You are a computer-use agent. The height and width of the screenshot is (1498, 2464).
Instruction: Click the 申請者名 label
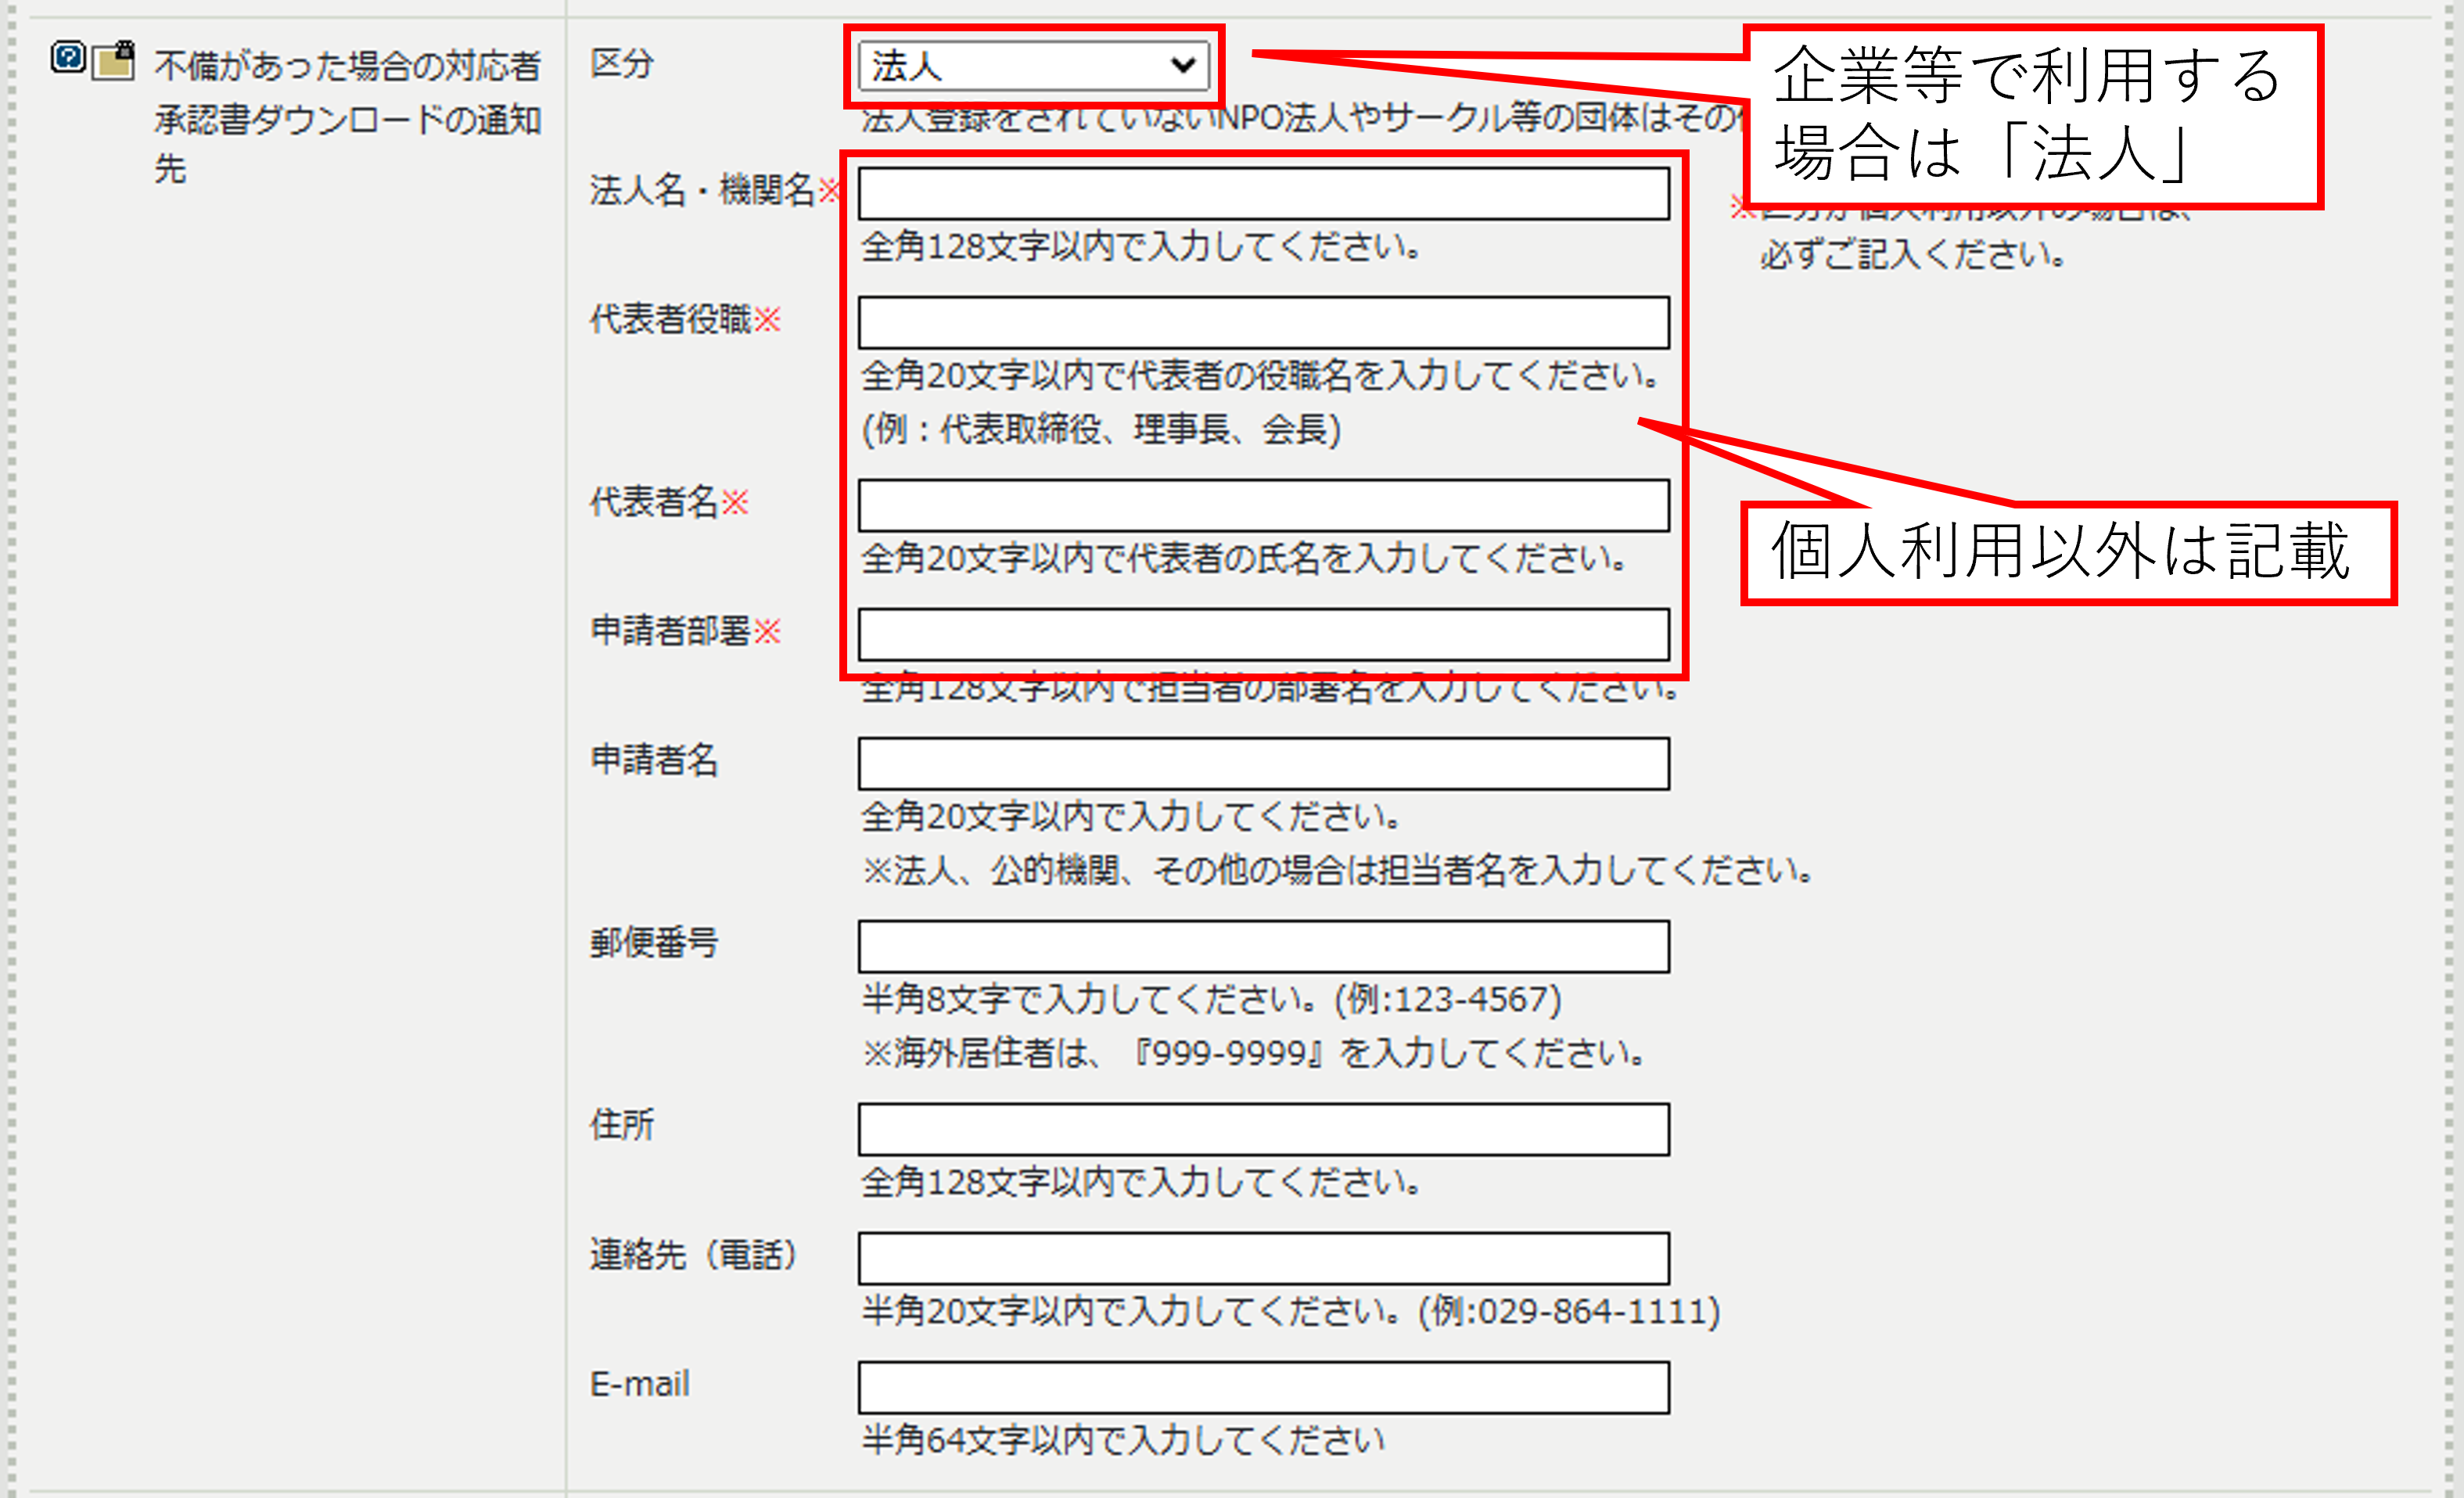coord(654,760)
